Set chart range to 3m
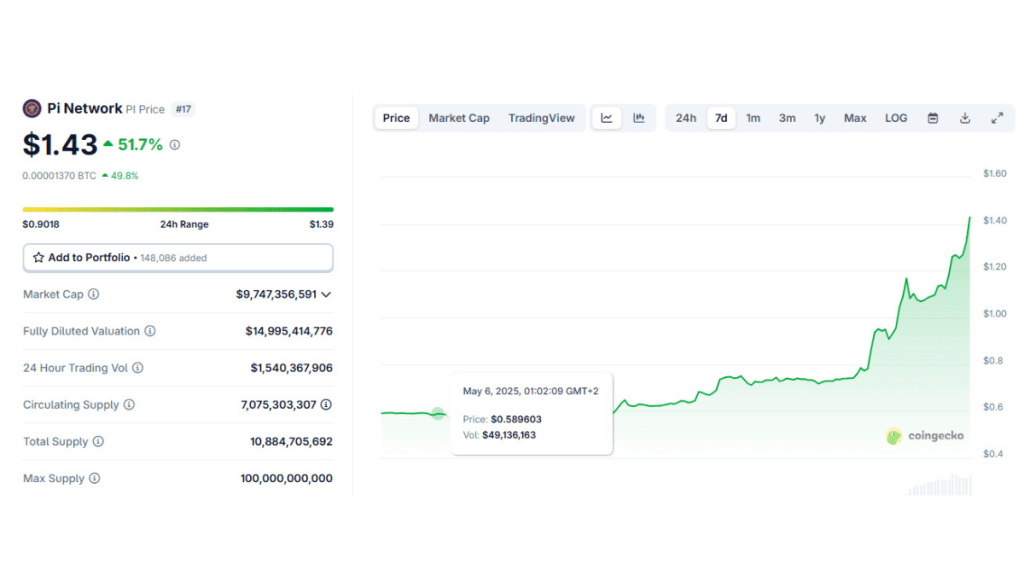Viewport: 1024px width, 576px height. [787, 118]
